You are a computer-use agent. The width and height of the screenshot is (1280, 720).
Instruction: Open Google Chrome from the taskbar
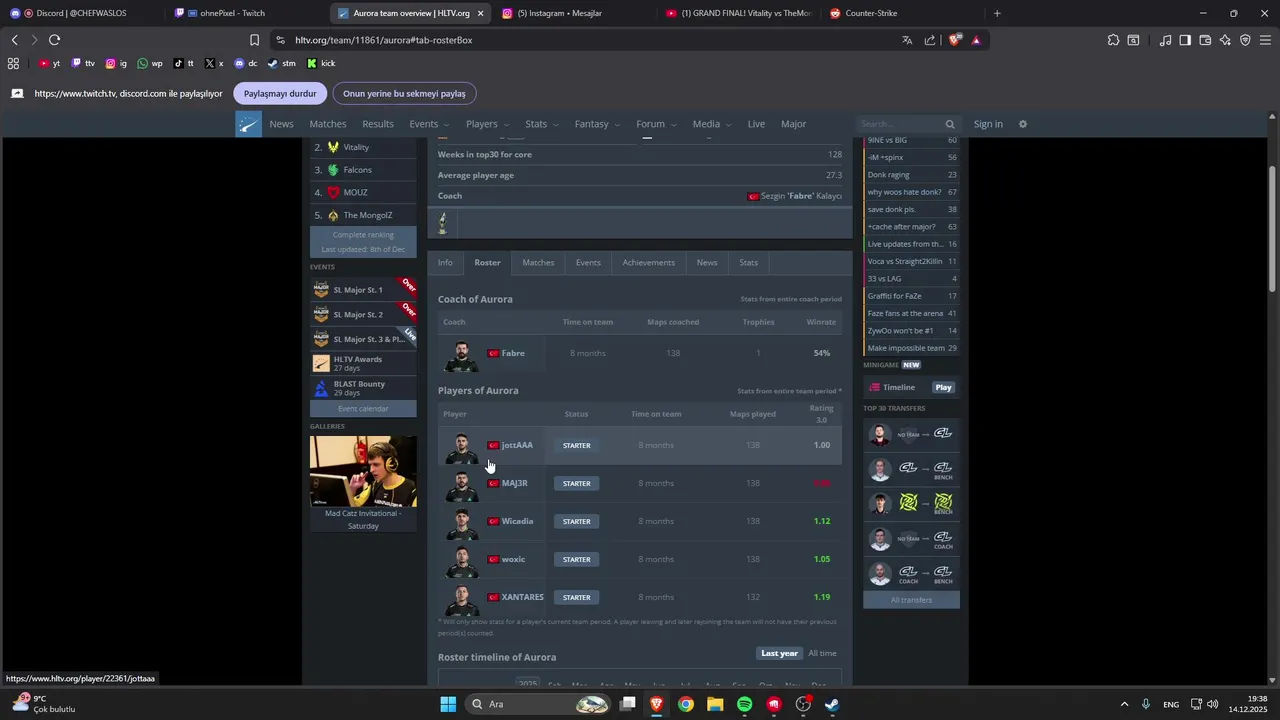pyautogui.click(x=686, y=704)
